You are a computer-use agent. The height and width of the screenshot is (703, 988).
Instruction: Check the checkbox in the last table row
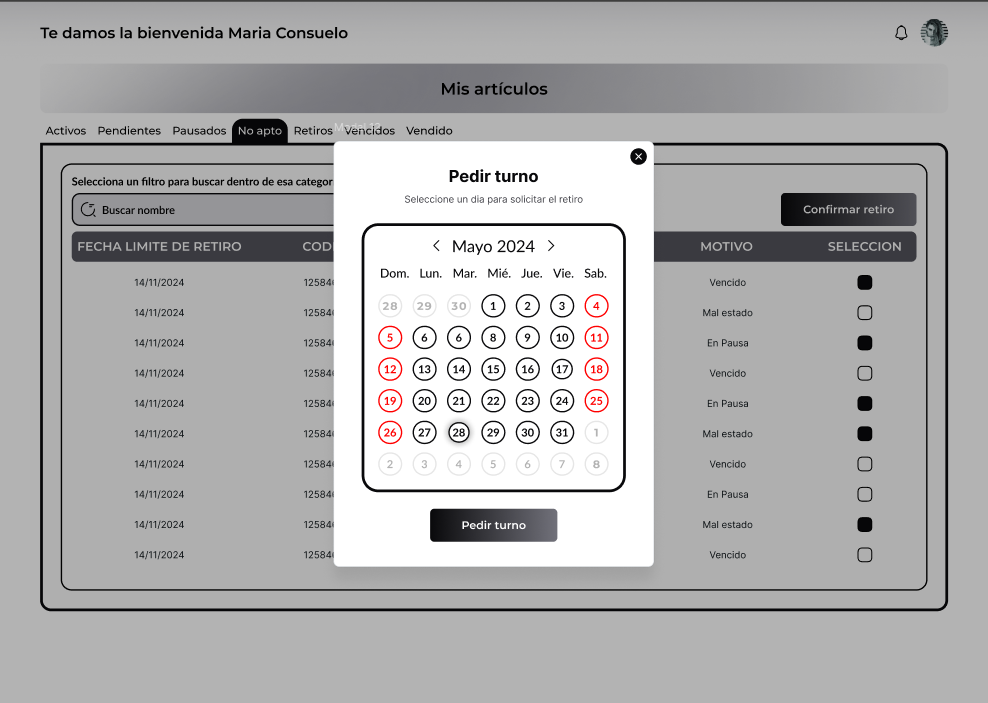864,555
